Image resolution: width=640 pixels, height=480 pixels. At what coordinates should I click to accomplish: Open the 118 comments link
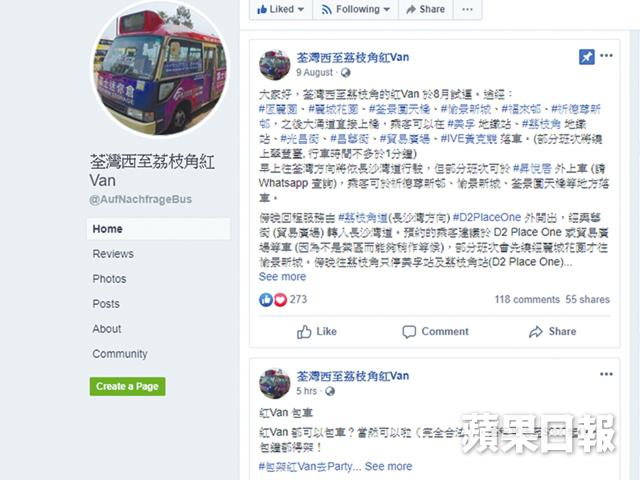tap(527, 299)
